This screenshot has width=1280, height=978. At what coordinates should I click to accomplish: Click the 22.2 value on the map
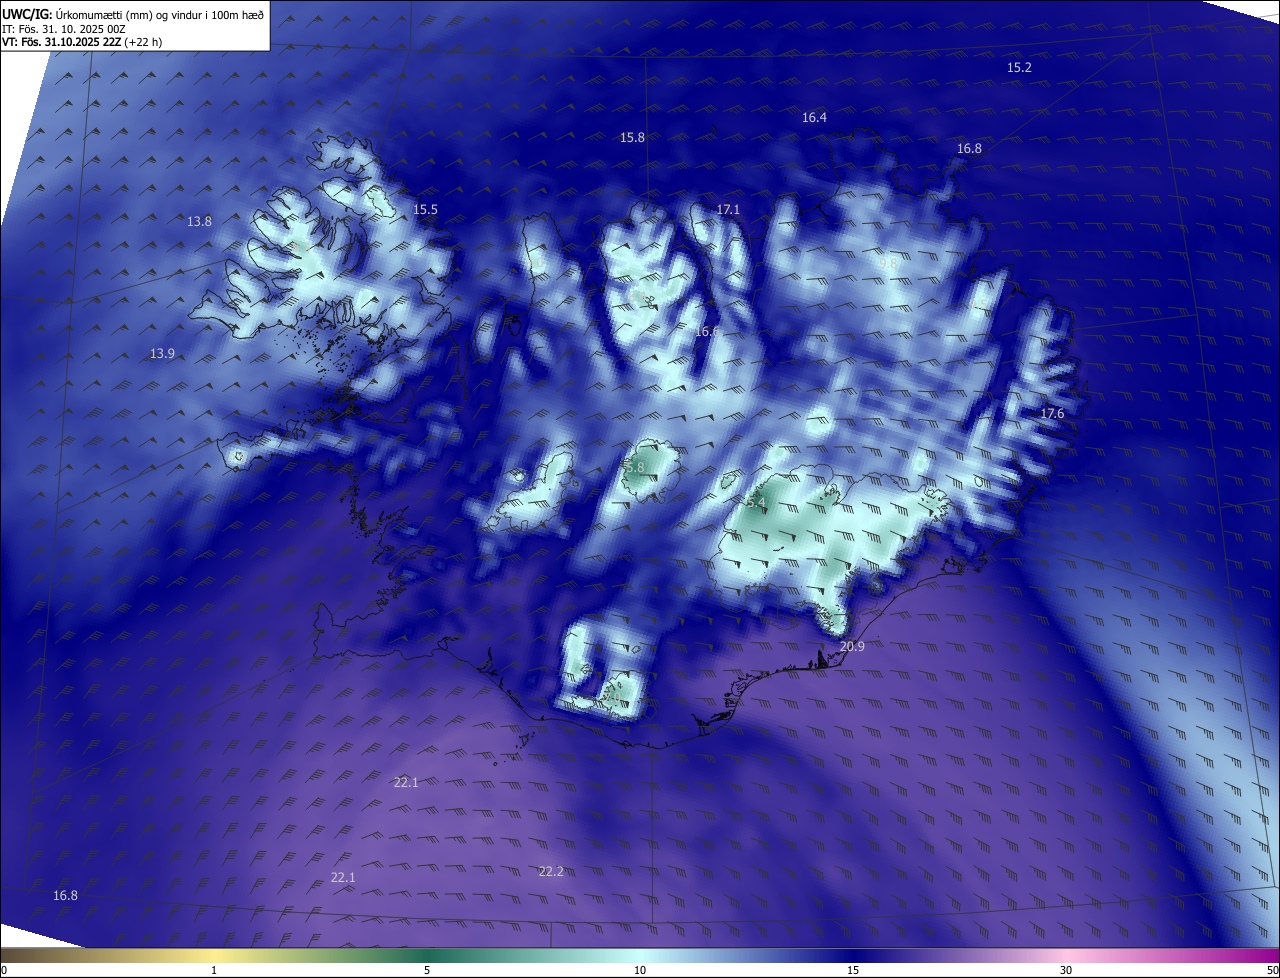tap(551, 872)
